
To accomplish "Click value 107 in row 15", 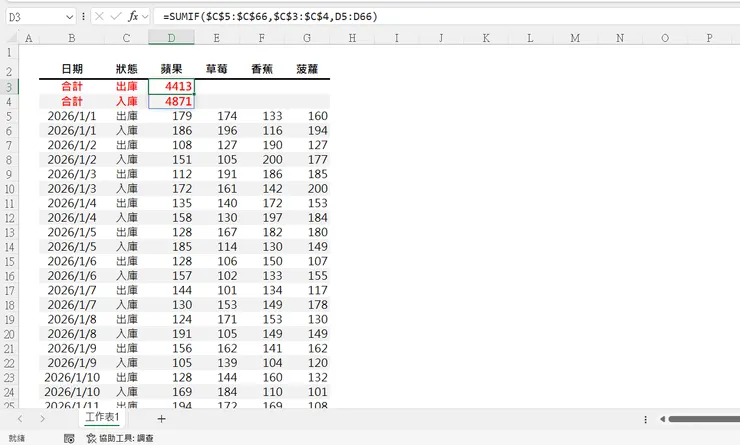I will point(307,261).
